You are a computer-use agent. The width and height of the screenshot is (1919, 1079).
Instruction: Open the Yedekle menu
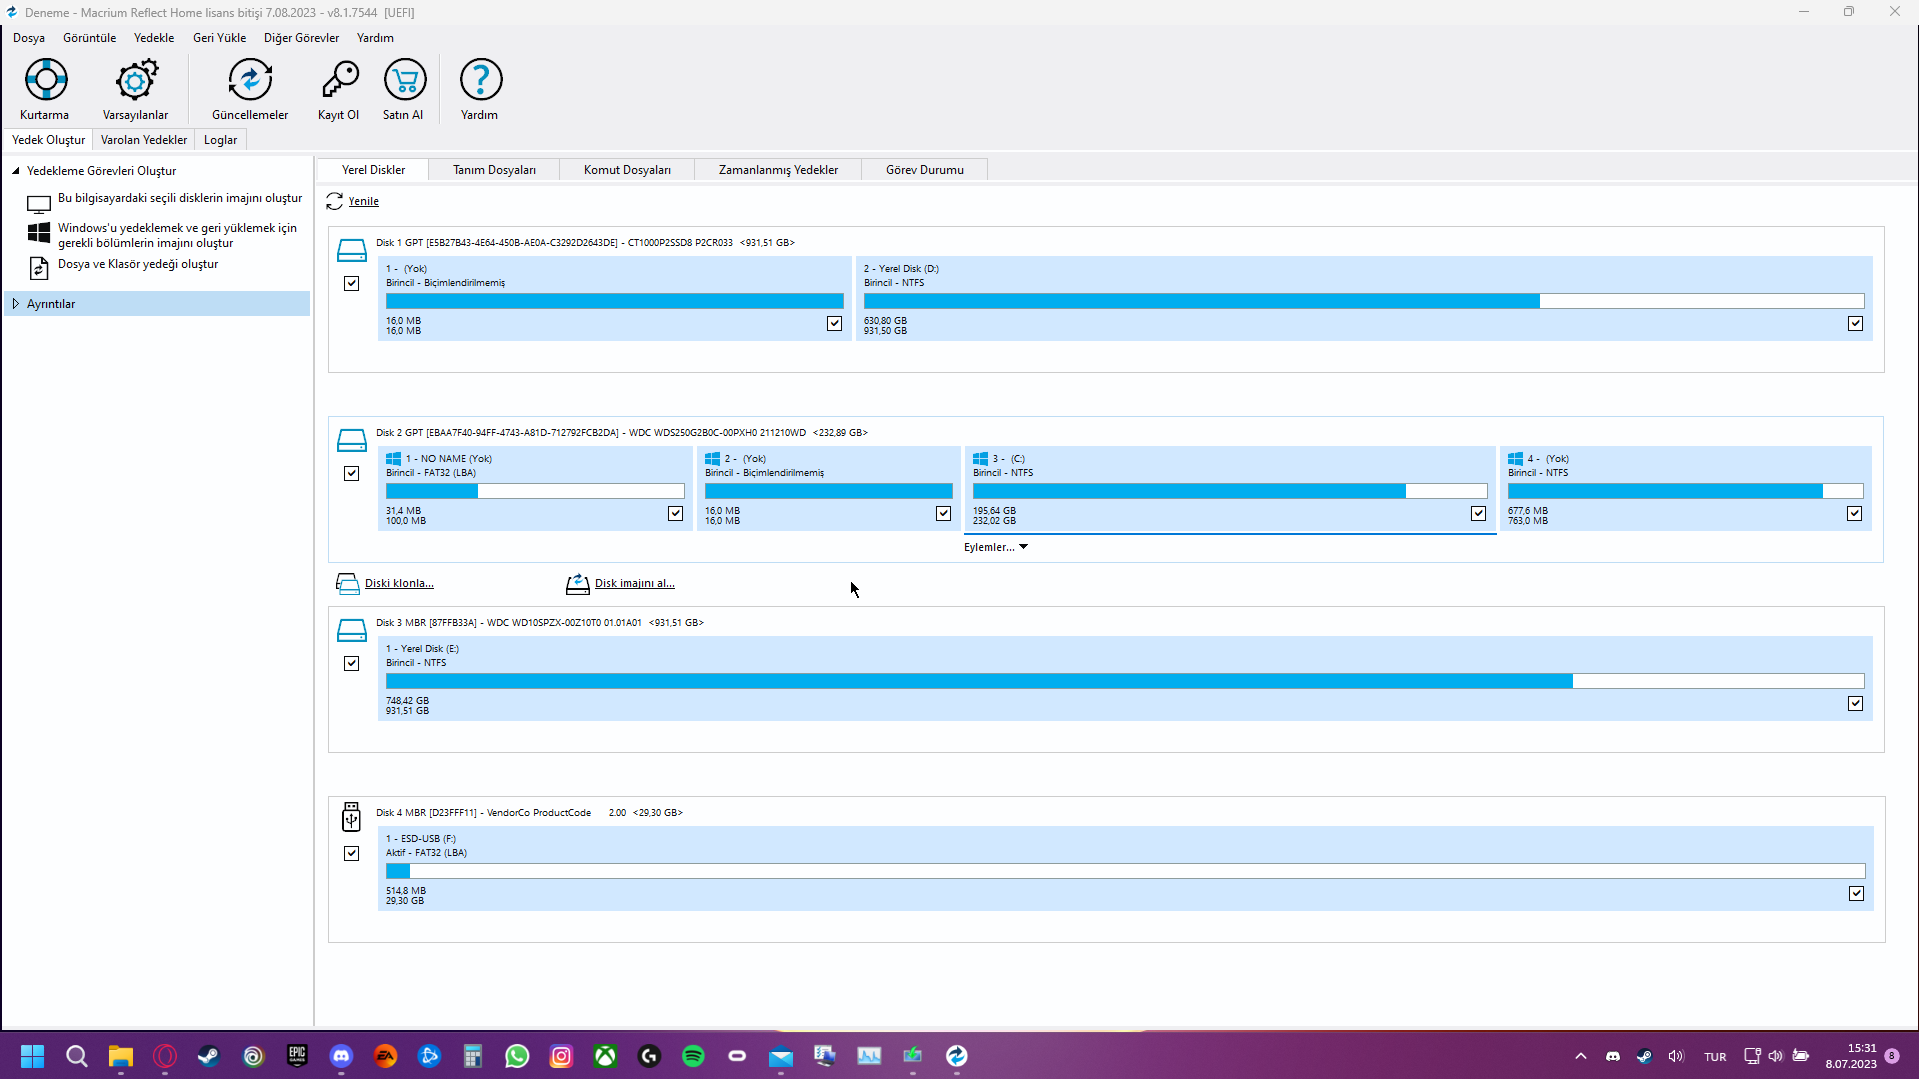[x=154, y=38]
